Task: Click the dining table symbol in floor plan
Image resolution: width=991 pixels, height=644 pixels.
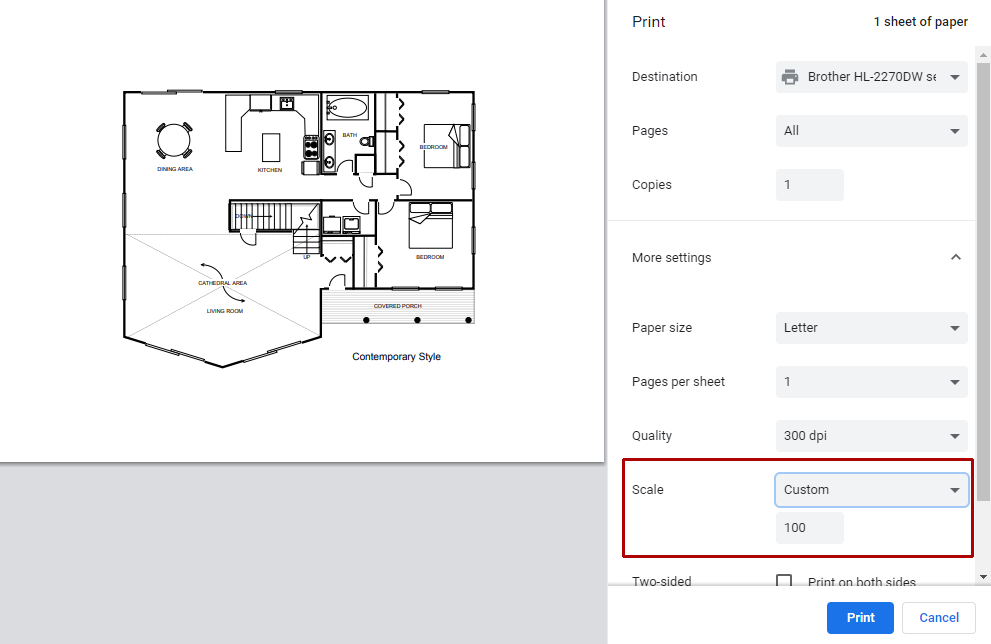Action: [x=174, y=140]
